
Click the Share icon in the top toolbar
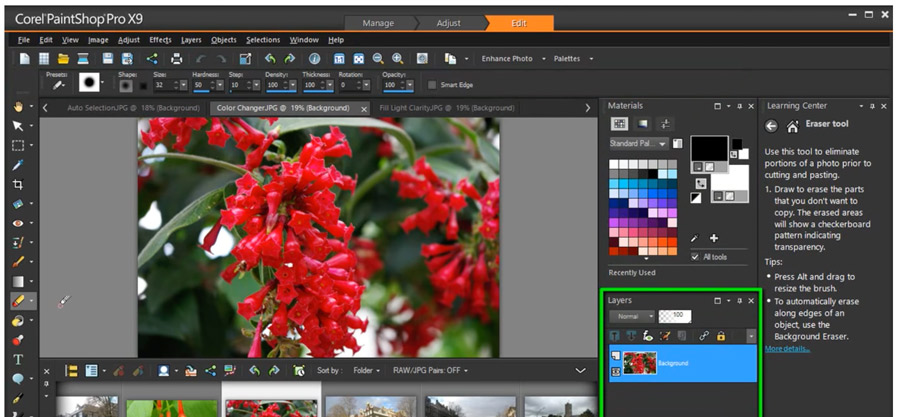152,59
